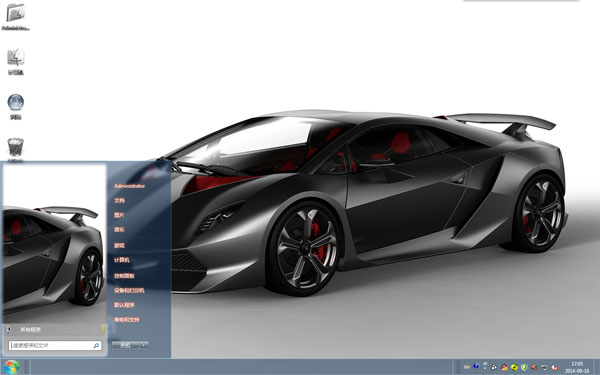Open 默认程序 (Default Programs) in Start menu
This screenshot has width=600, height=375.
tap(124, 305)
